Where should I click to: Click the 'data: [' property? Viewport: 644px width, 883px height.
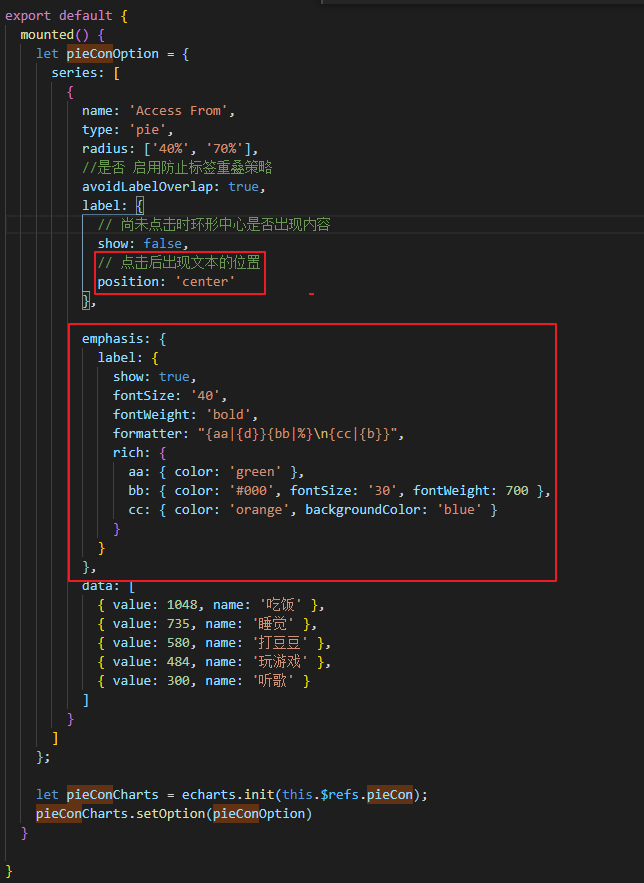click(x=108, y=586)
